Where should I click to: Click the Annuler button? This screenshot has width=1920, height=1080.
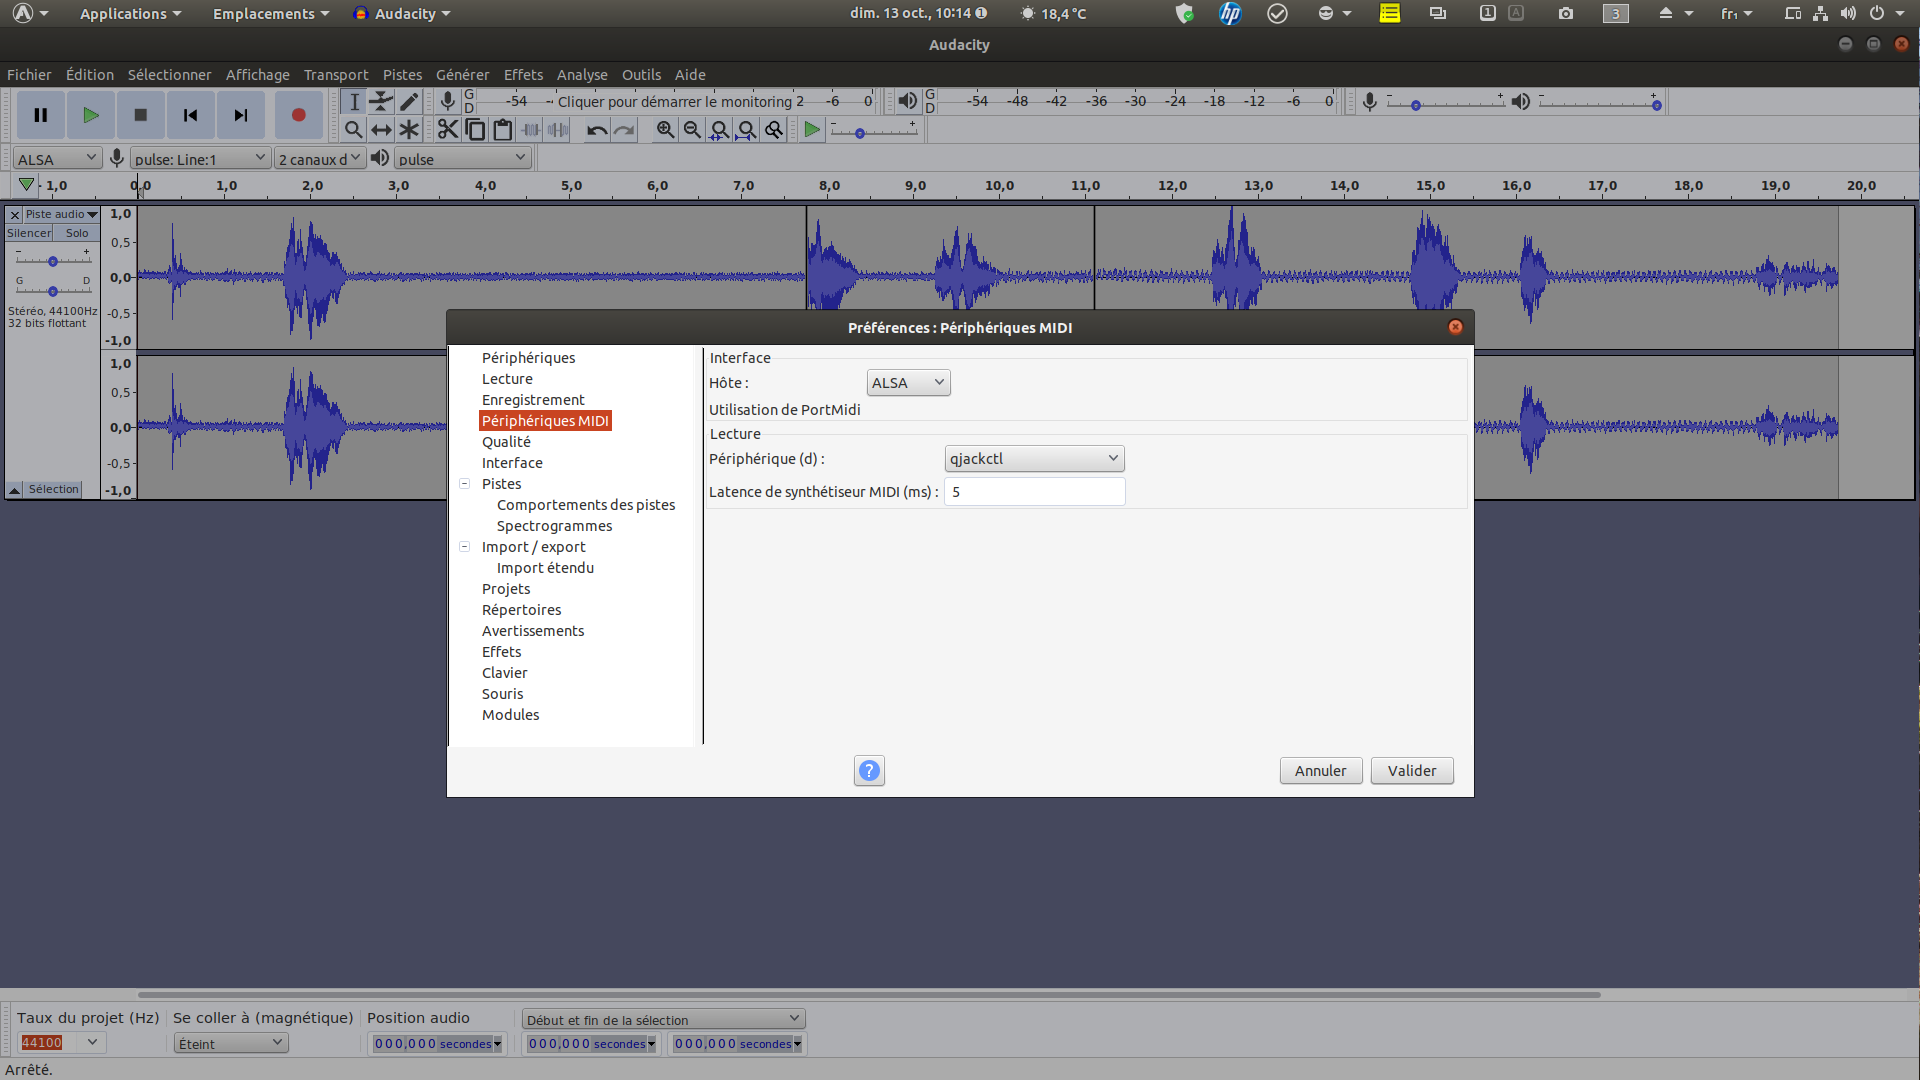(x=1320, y=771)
